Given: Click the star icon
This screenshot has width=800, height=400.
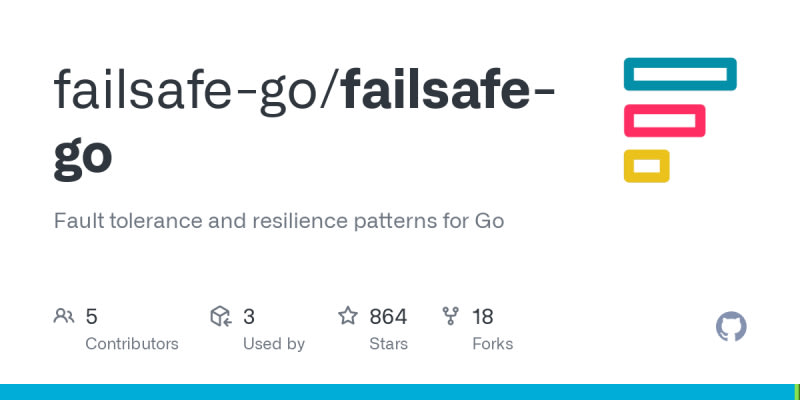Looking at the screenshot, I should pyautogui.click(x=348, y=317).
